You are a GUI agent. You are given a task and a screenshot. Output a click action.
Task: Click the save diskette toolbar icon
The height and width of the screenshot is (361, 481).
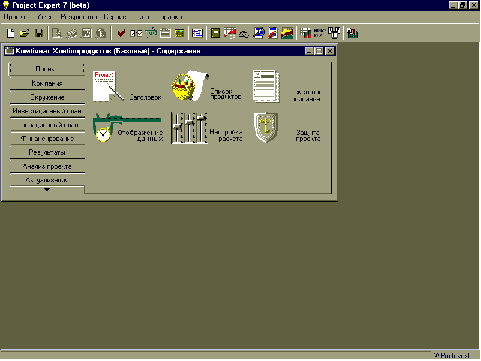click(39, 33)
